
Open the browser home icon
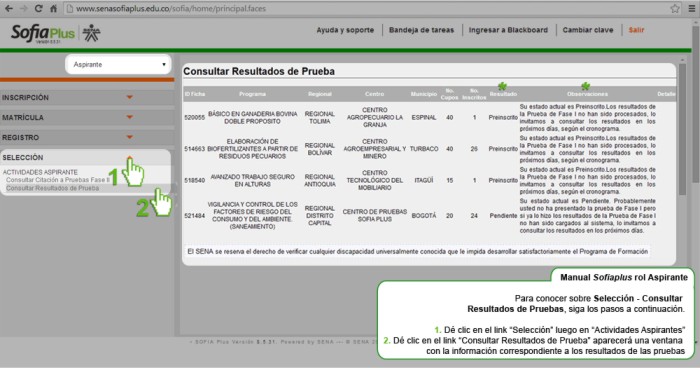pyautogui.click(x=53, y=8)
